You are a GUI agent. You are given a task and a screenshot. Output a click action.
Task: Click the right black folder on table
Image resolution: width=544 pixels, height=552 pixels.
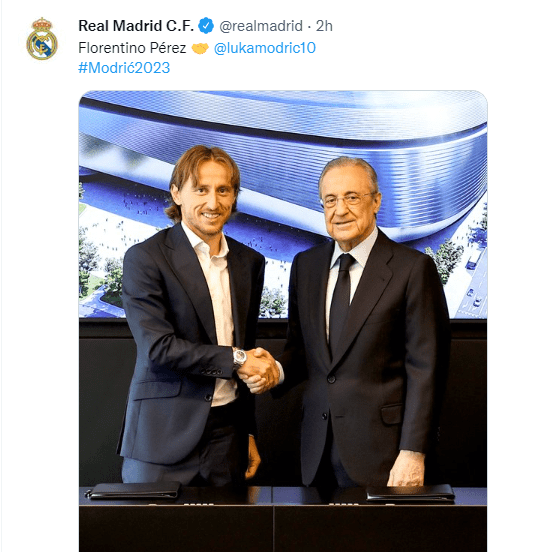[x=410, y=492]
